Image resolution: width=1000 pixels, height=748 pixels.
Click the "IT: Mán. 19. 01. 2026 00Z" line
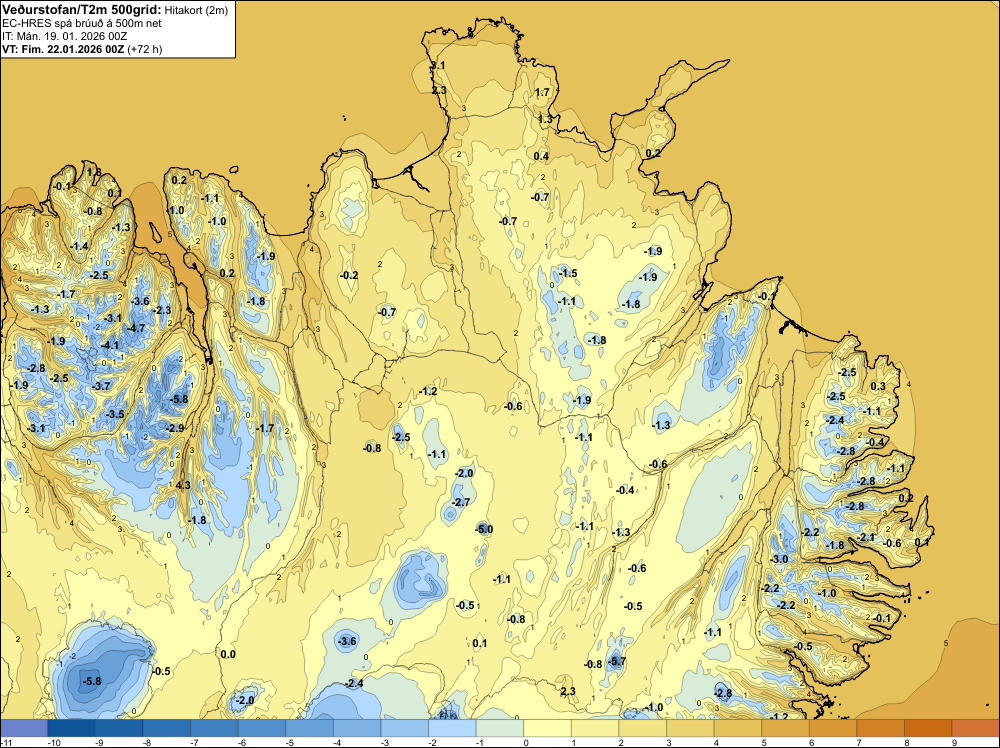click(x=64, y=36)
